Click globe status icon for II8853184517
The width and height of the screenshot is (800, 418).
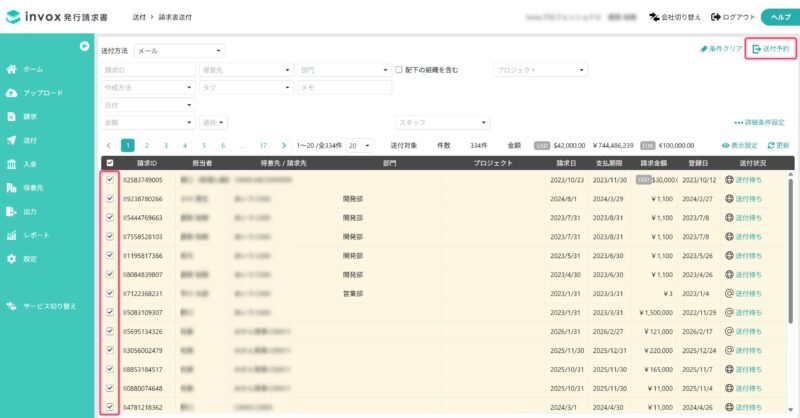729,369
